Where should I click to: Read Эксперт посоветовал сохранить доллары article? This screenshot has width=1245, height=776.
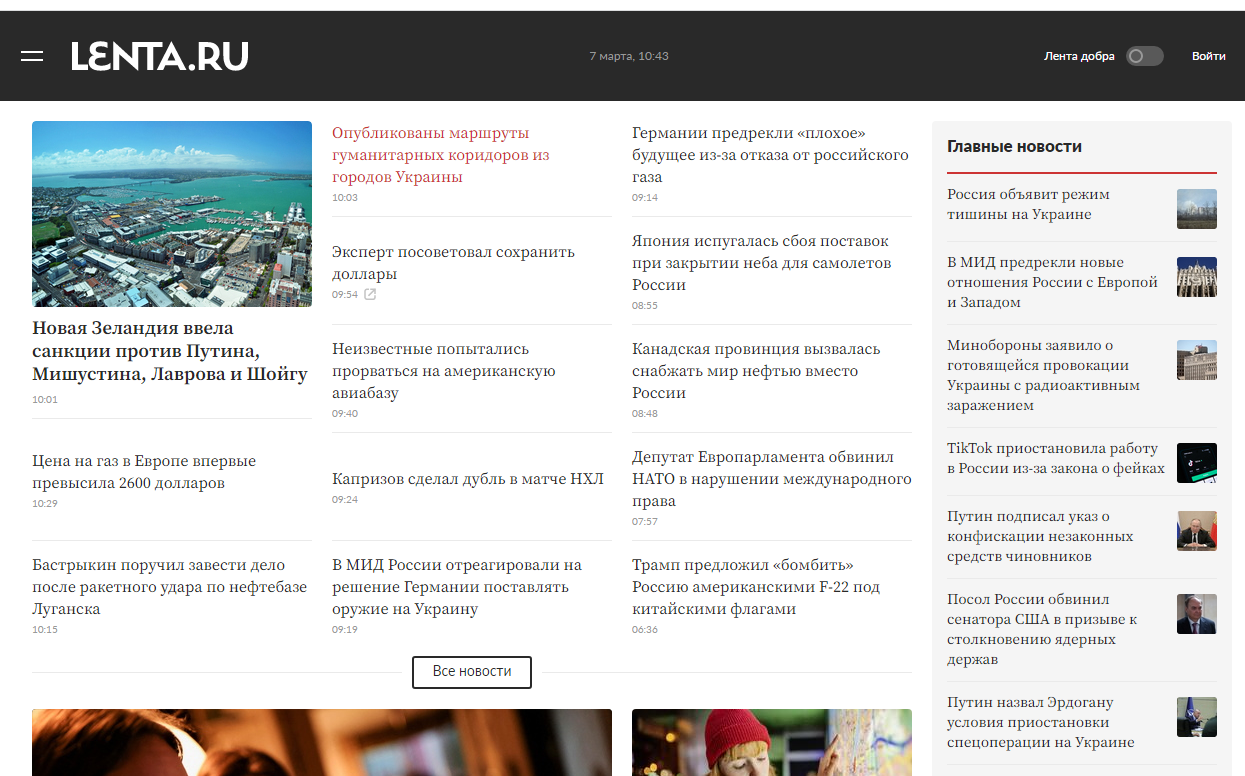[453, 262]
